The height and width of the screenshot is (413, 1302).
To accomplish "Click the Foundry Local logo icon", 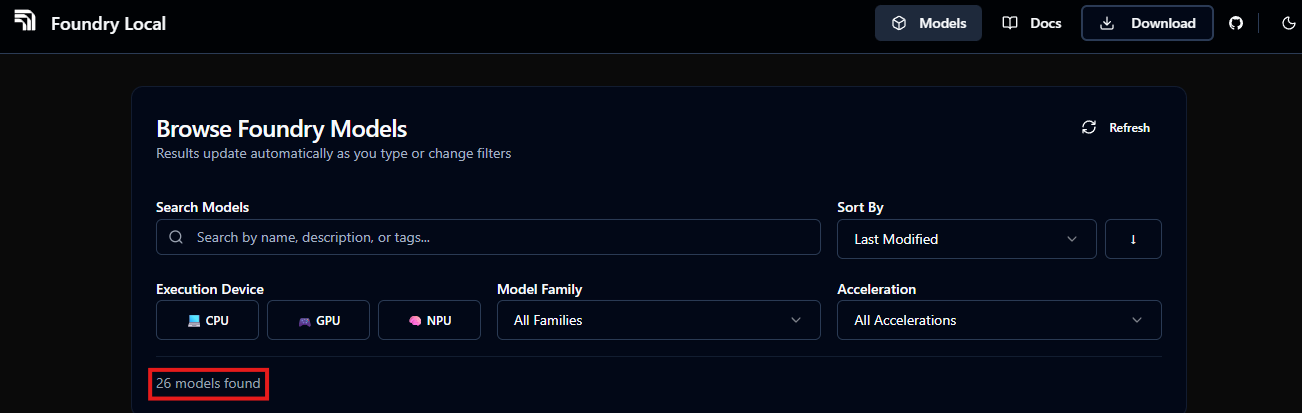I will coord(25,20).
